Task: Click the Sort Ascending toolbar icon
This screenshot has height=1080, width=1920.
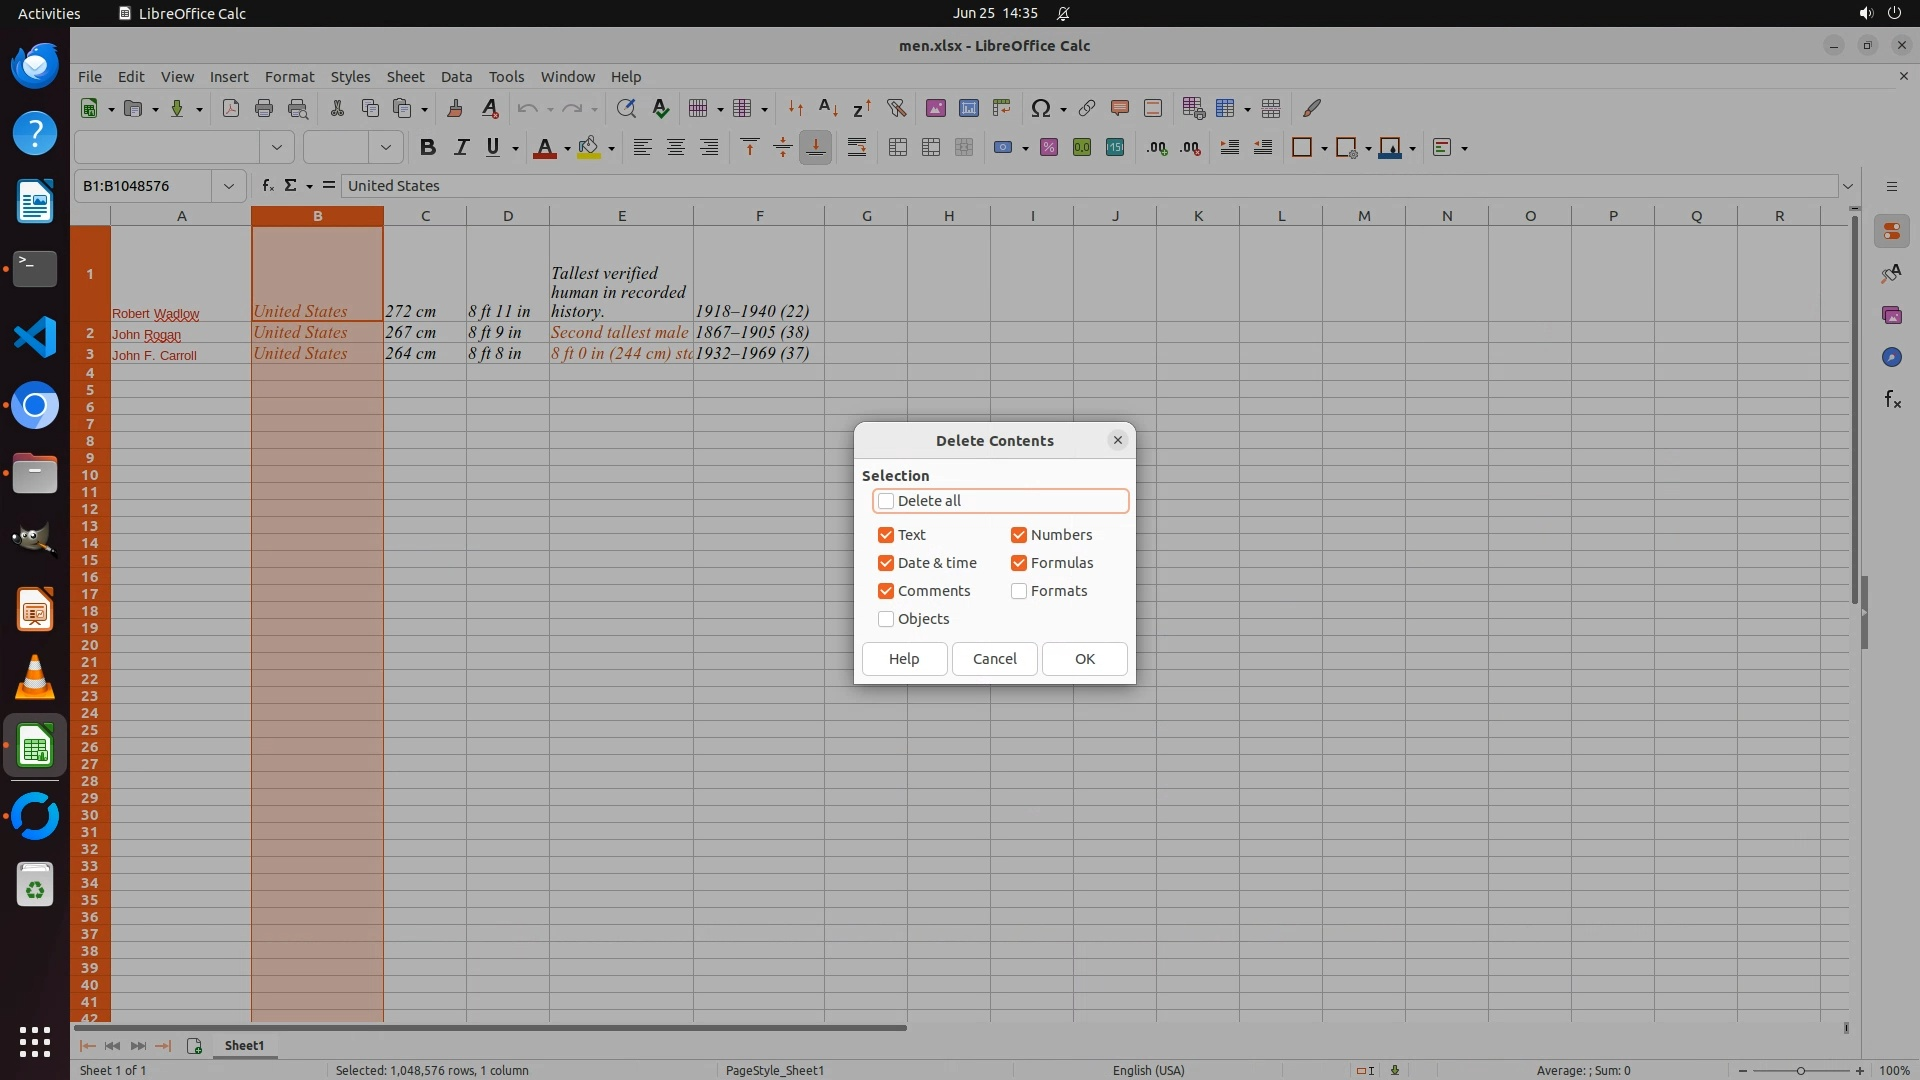Action: [828, 108]
